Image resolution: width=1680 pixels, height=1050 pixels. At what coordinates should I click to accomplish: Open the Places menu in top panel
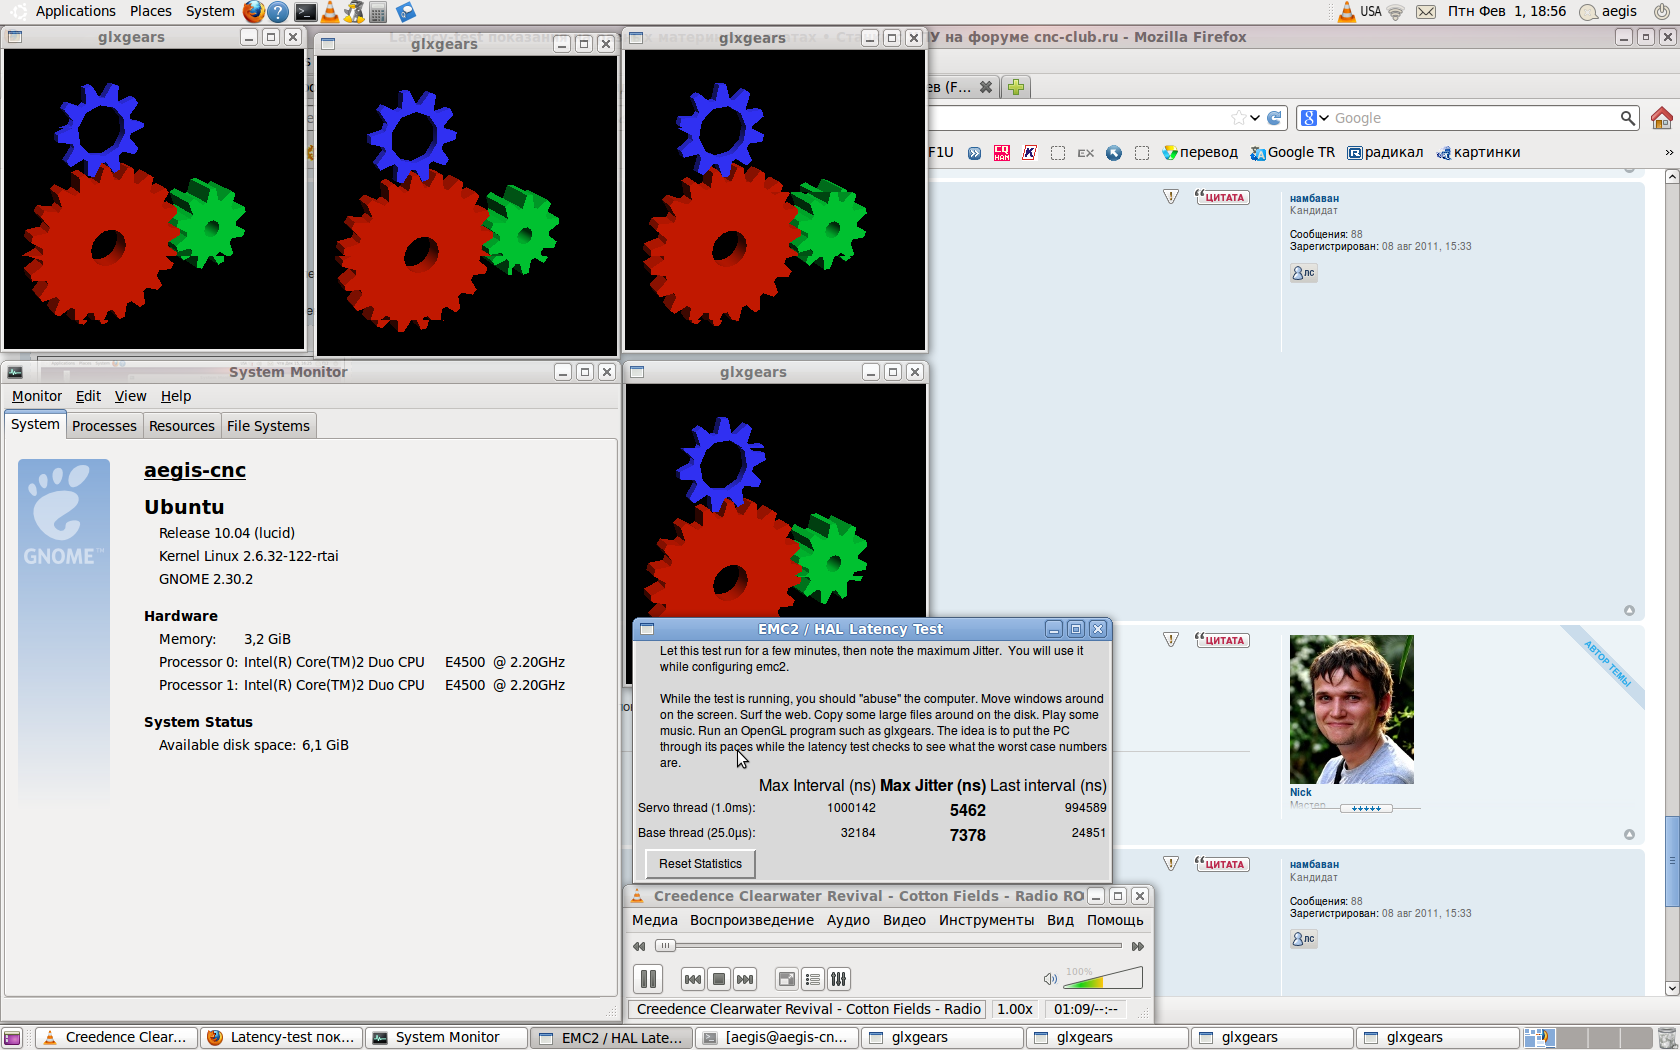tap(151, 12)
